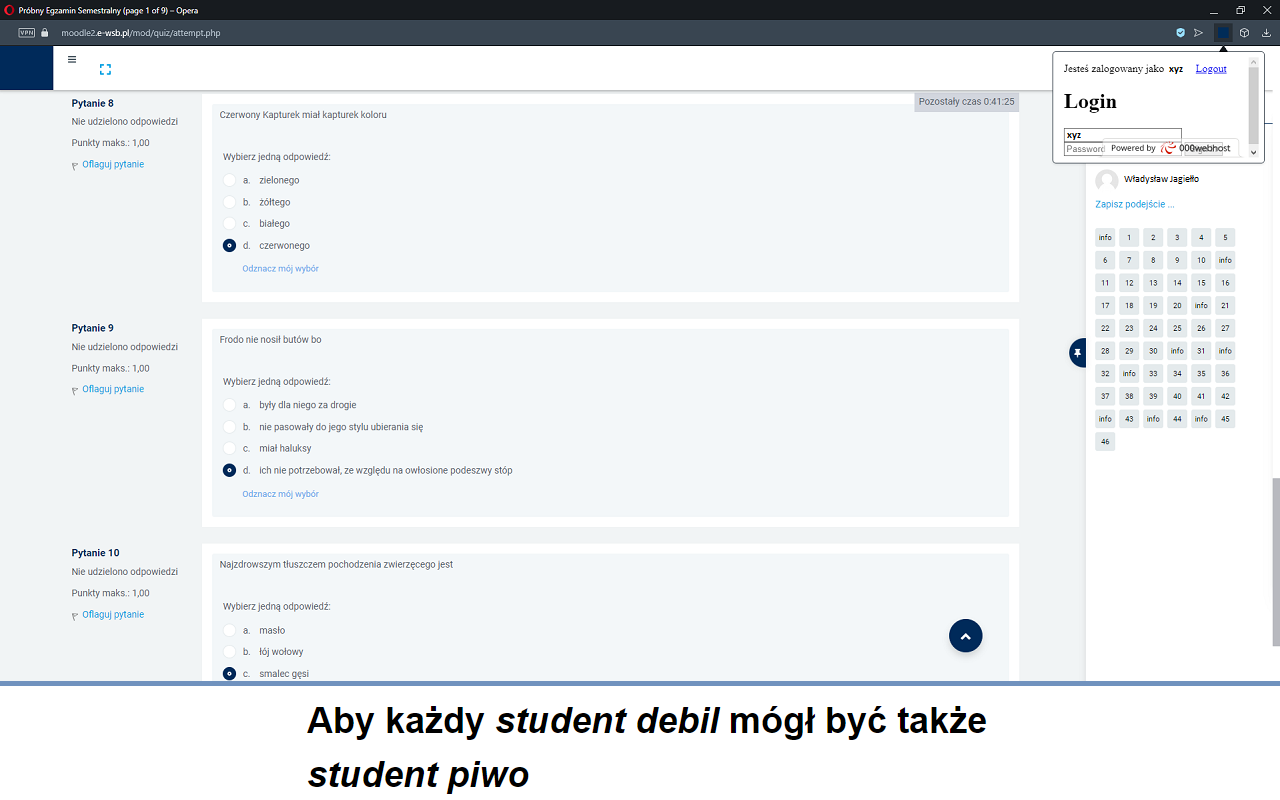Viewport: 1280px width, 800px height.
Task: Click the login popup's vertical scrollbar
Action: pyautogui.click(x=1256, y=107)
